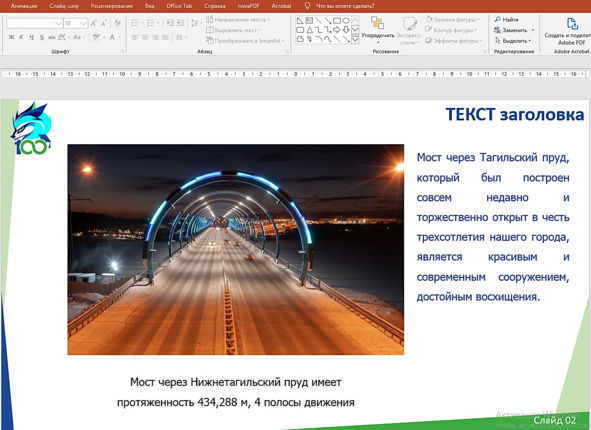Expand the Выделить dropdown menu
Viewport: 591px width, 430px height.
[514, 40]
